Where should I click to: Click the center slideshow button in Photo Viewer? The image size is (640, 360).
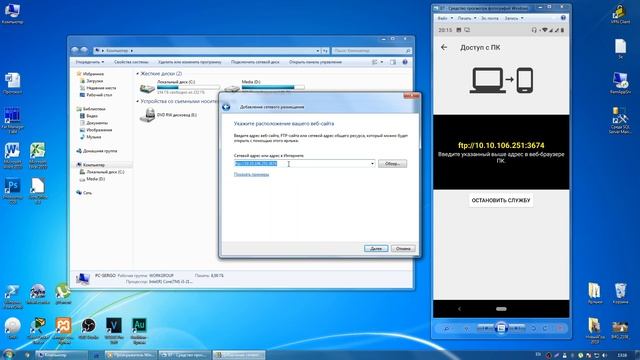pyautogui.click(x=501, y=328)
